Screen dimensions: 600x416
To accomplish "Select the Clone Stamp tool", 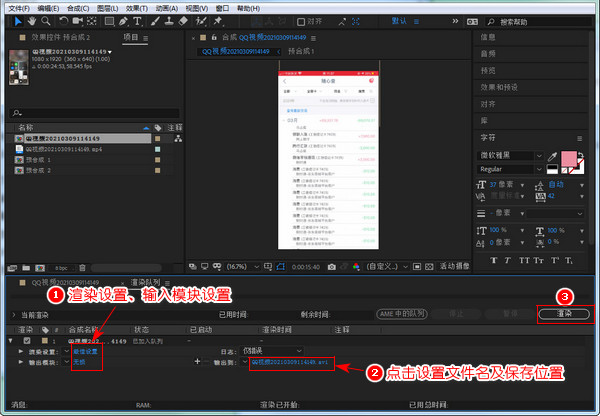I will (x=169, y=21).
